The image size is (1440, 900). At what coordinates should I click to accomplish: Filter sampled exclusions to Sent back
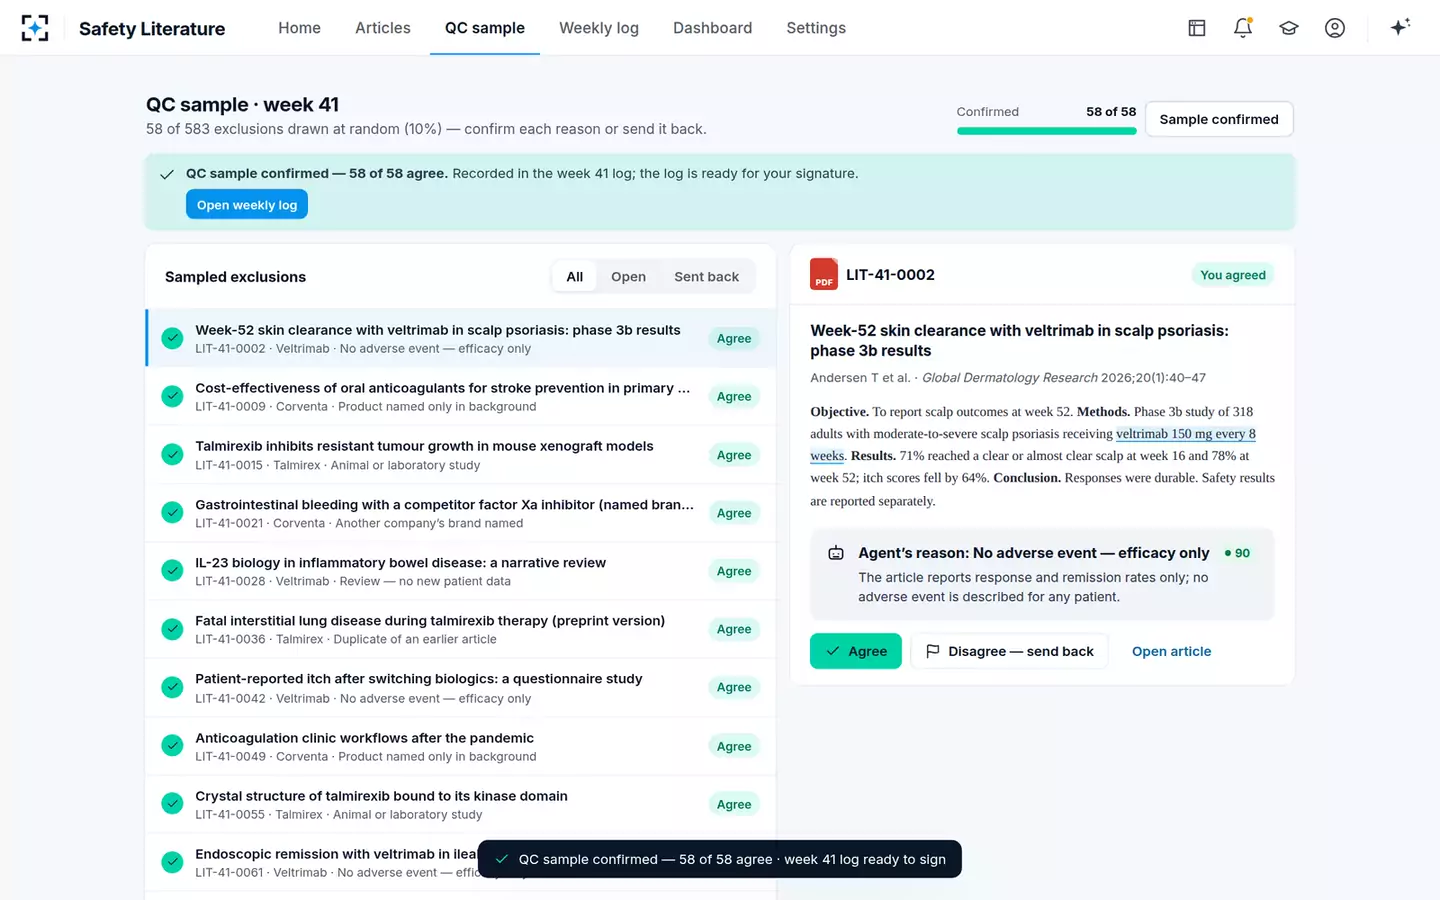coord(706,276)
